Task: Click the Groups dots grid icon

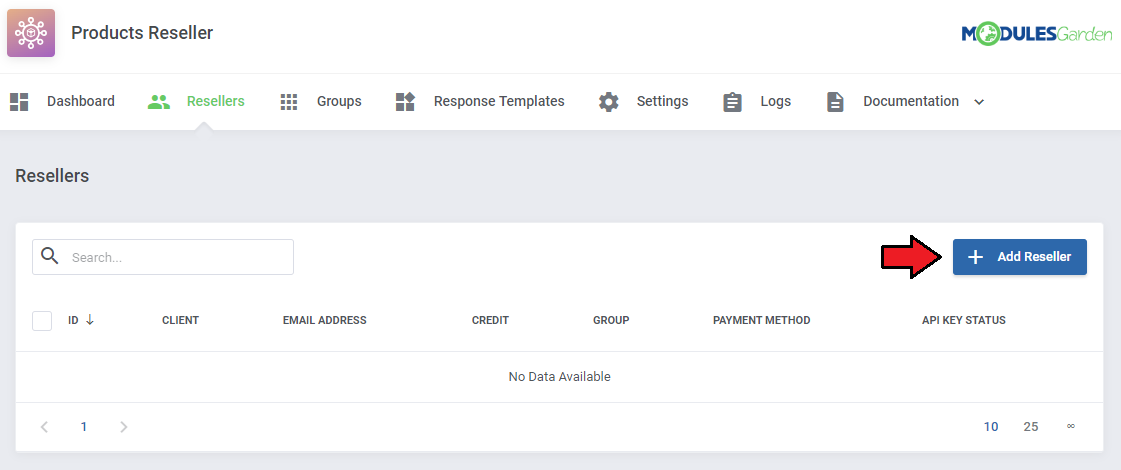Action: point(289,102)
